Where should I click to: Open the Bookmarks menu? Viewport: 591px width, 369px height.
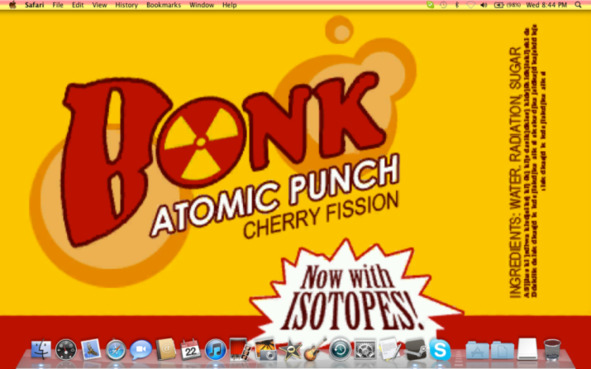(x=164, y=5)
